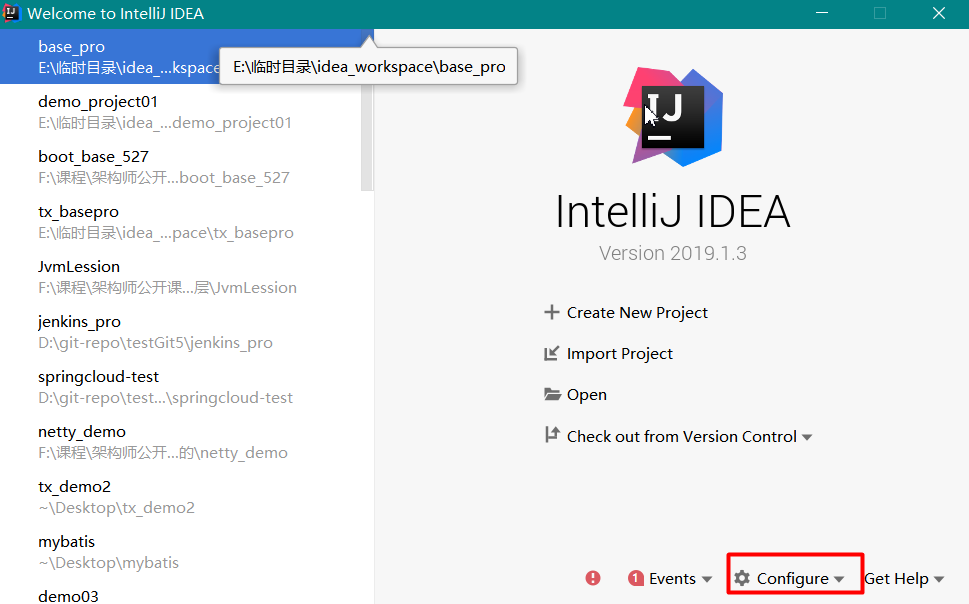Screen dimensions: 969x604
Task: Click the plus icon beside Create New Project
Action: click(x=551, y=312)
